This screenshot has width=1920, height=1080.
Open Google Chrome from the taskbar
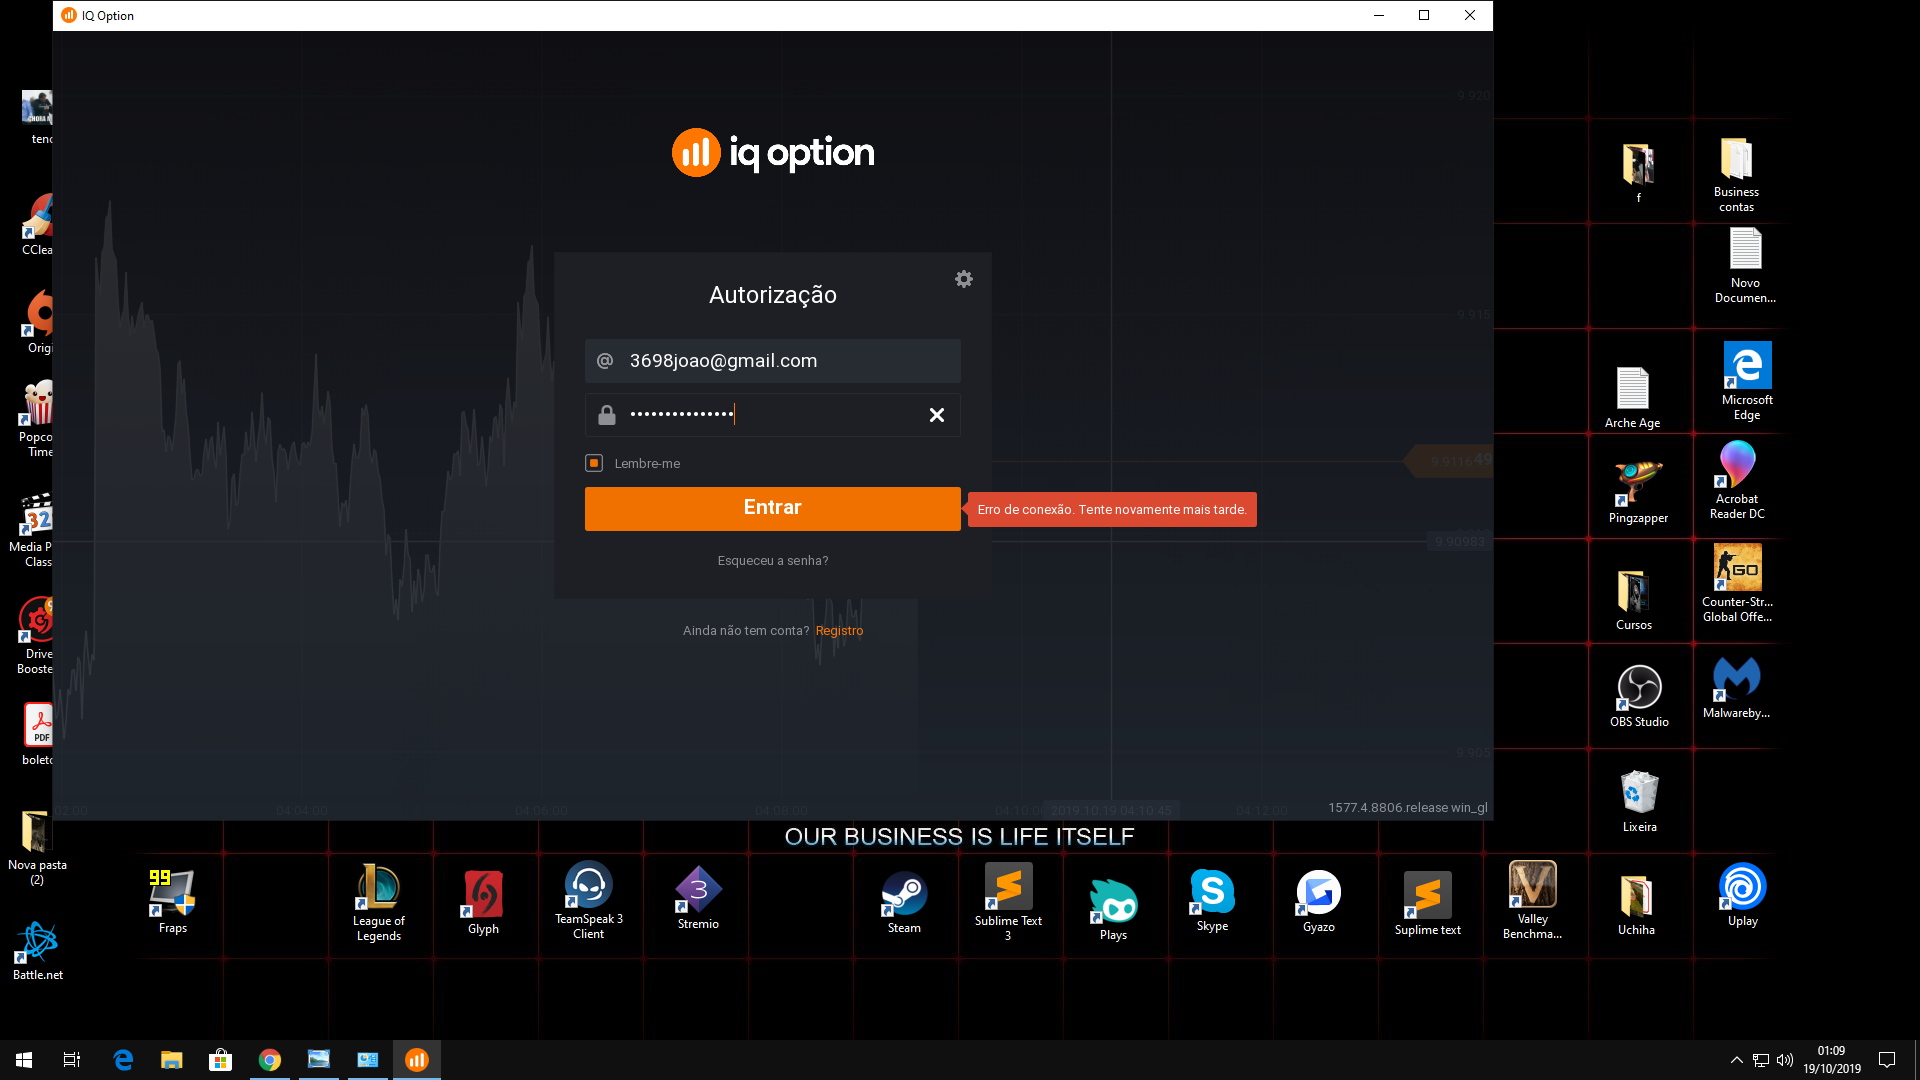tap(270, 1060)
